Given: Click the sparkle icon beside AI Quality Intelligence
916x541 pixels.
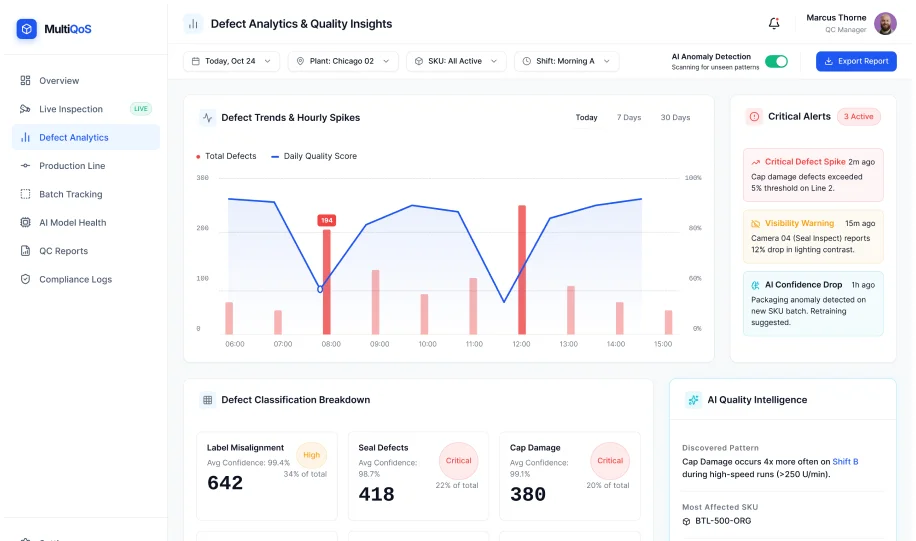Looking at the screenshot, I should [x=693, y=400].
